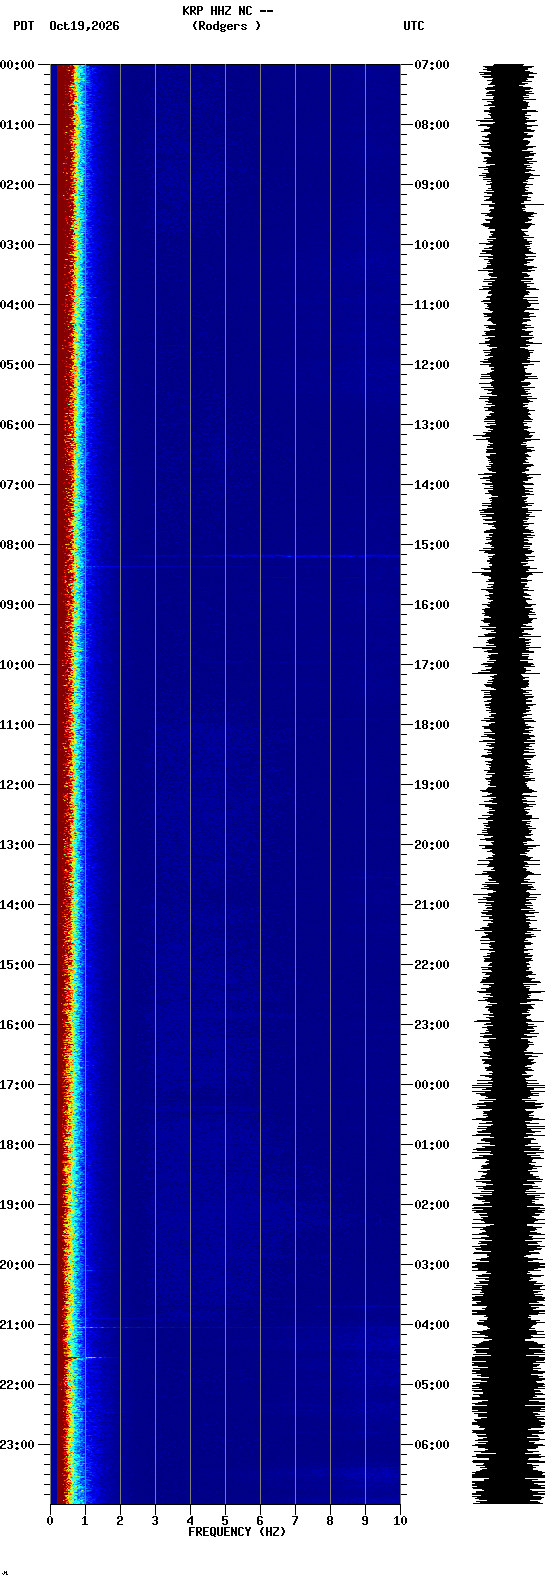Select the PDT timezone label
The height and width of the screenshot is (1584, 552).
[x=23, y=26]
